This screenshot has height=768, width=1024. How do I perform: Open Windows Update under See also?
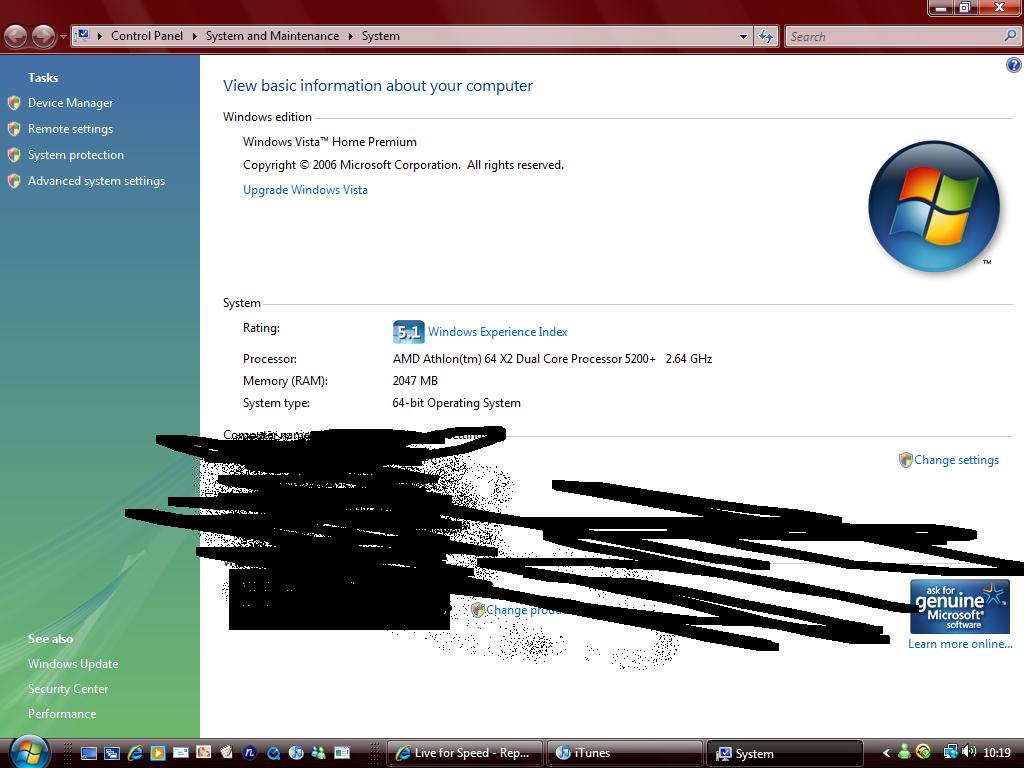pyautogui.click(x=73, y=664)
